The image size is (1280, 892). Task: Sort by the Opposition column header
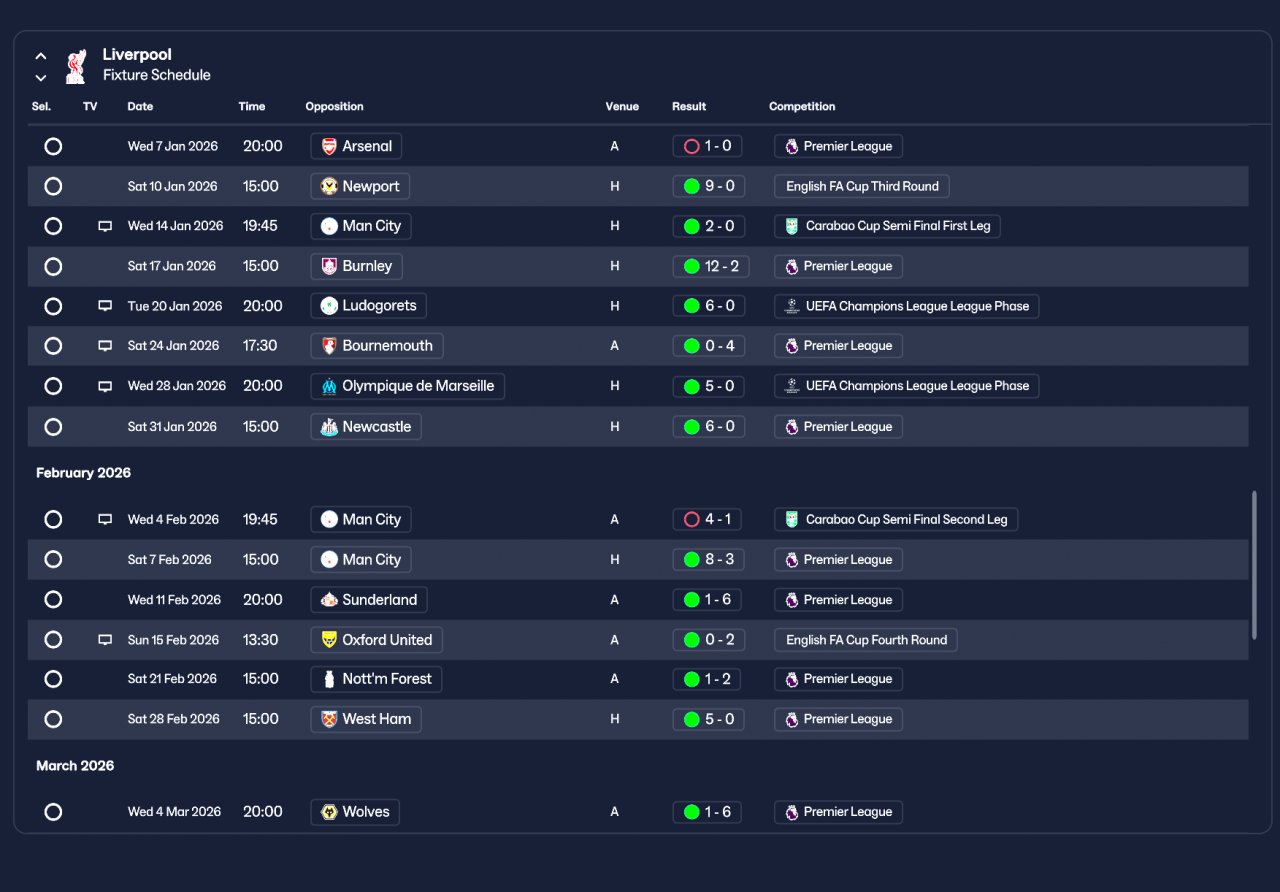pos(334,106)
